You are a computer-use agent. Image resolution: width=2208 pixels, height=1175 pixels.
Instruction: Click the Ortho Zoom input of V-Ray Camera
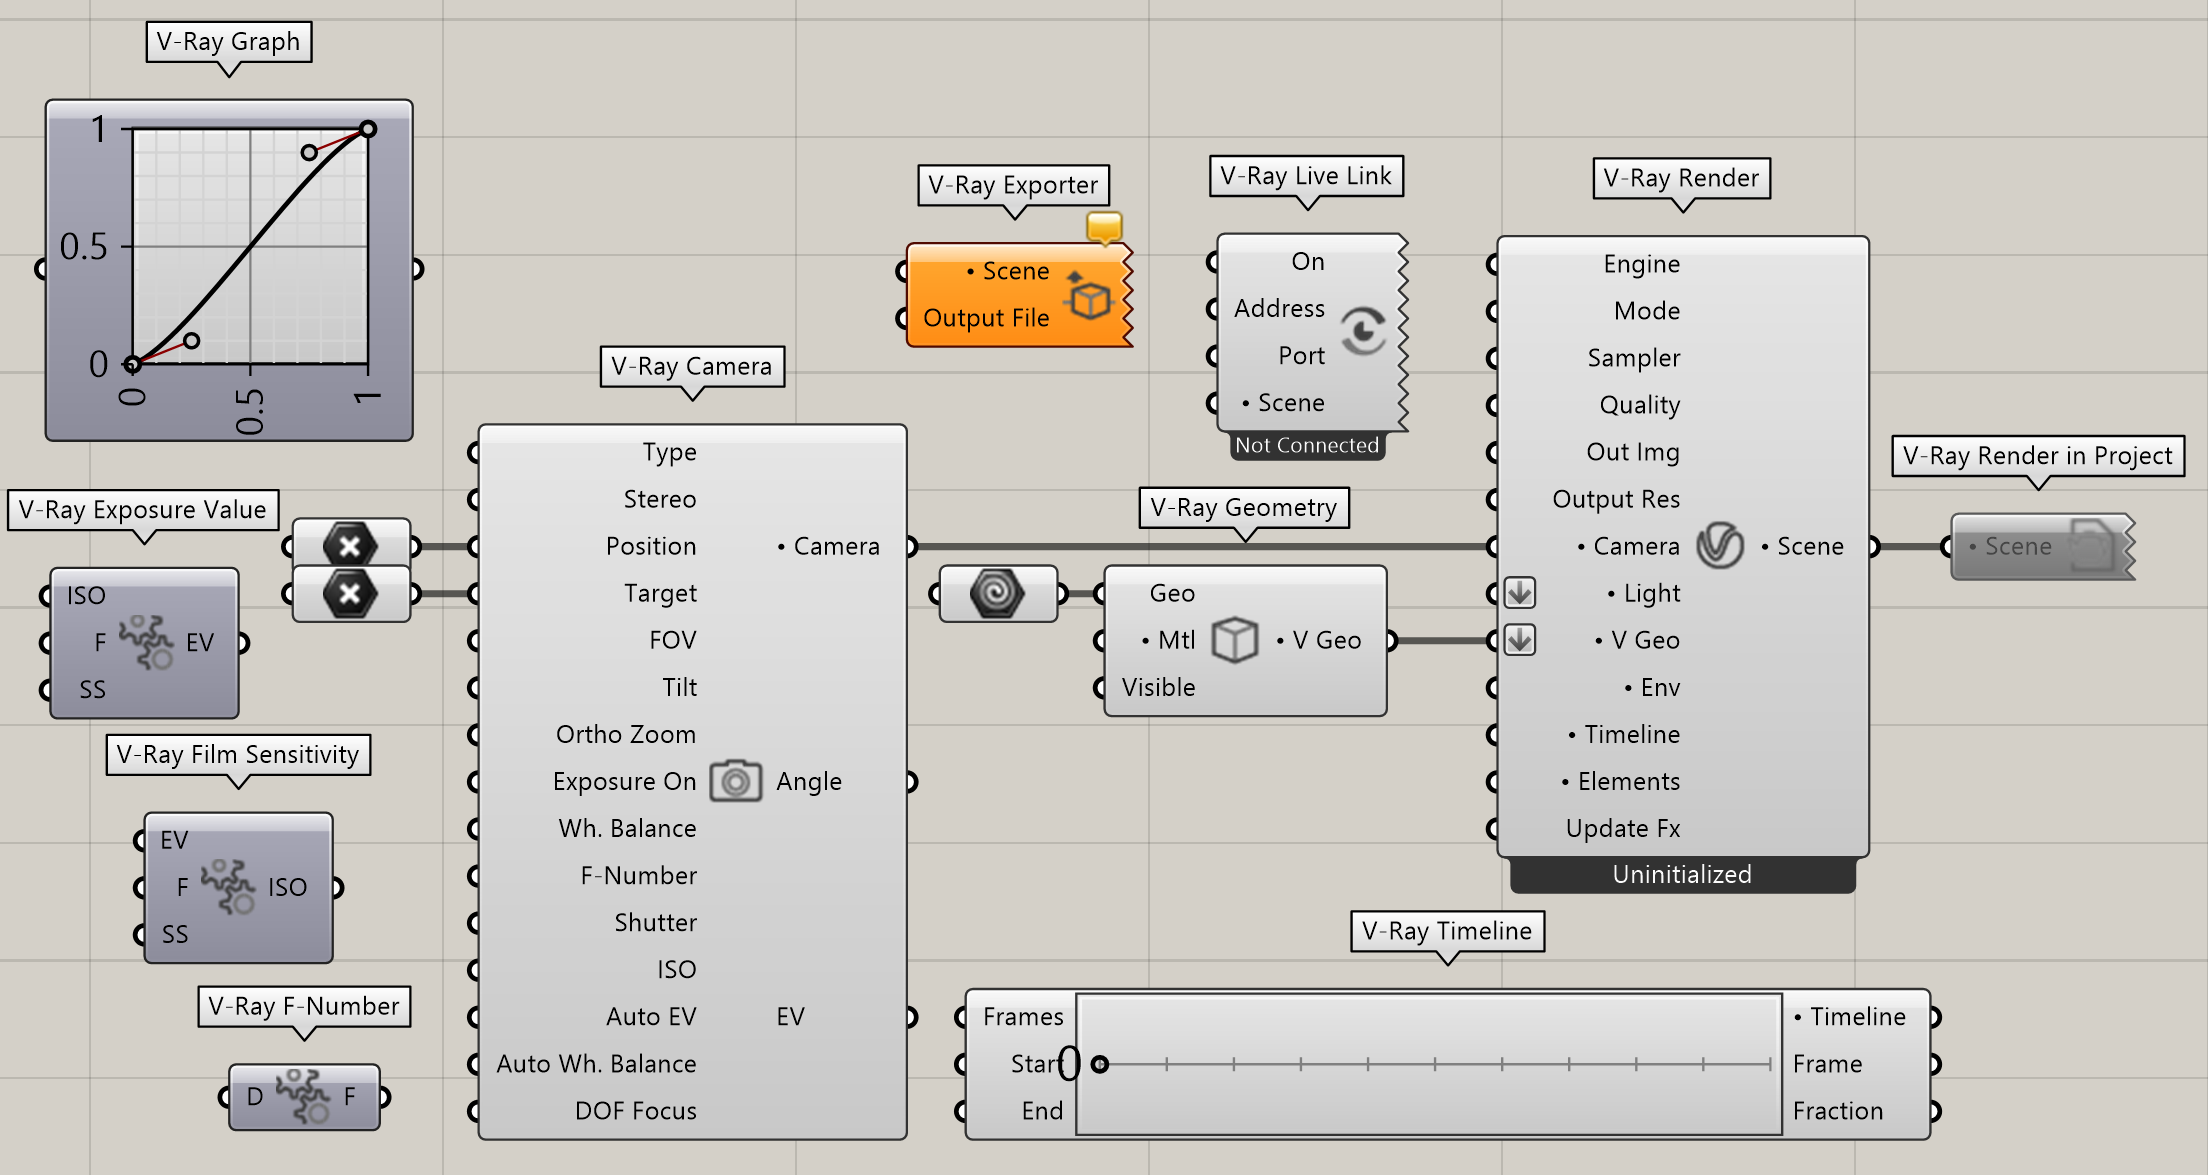click(x=626, y=734)
